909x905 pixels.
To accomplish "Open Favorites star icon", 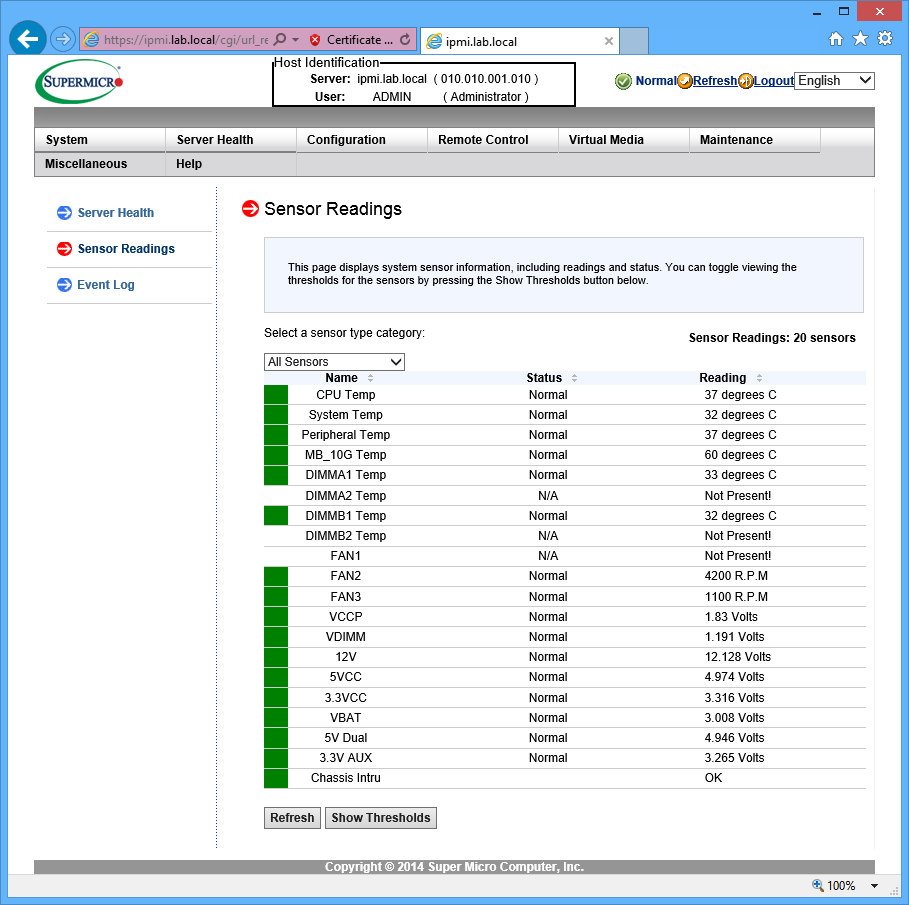I will (x=860, y=39).
